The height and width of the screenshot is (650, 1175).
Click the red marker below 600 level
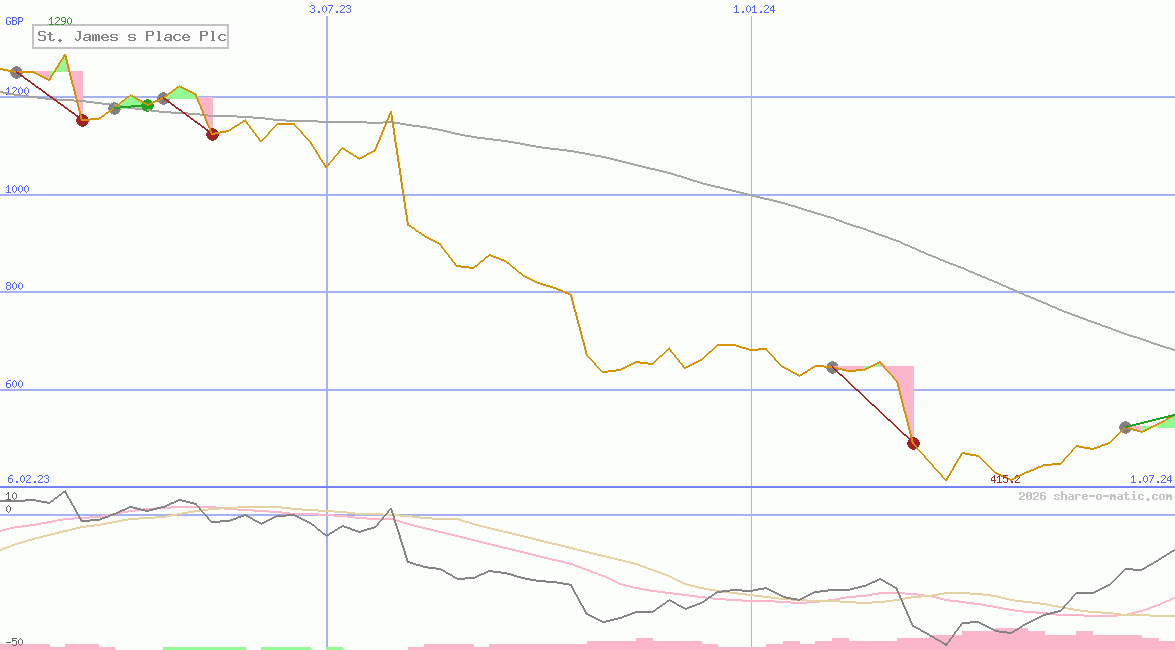click(913, 443)
